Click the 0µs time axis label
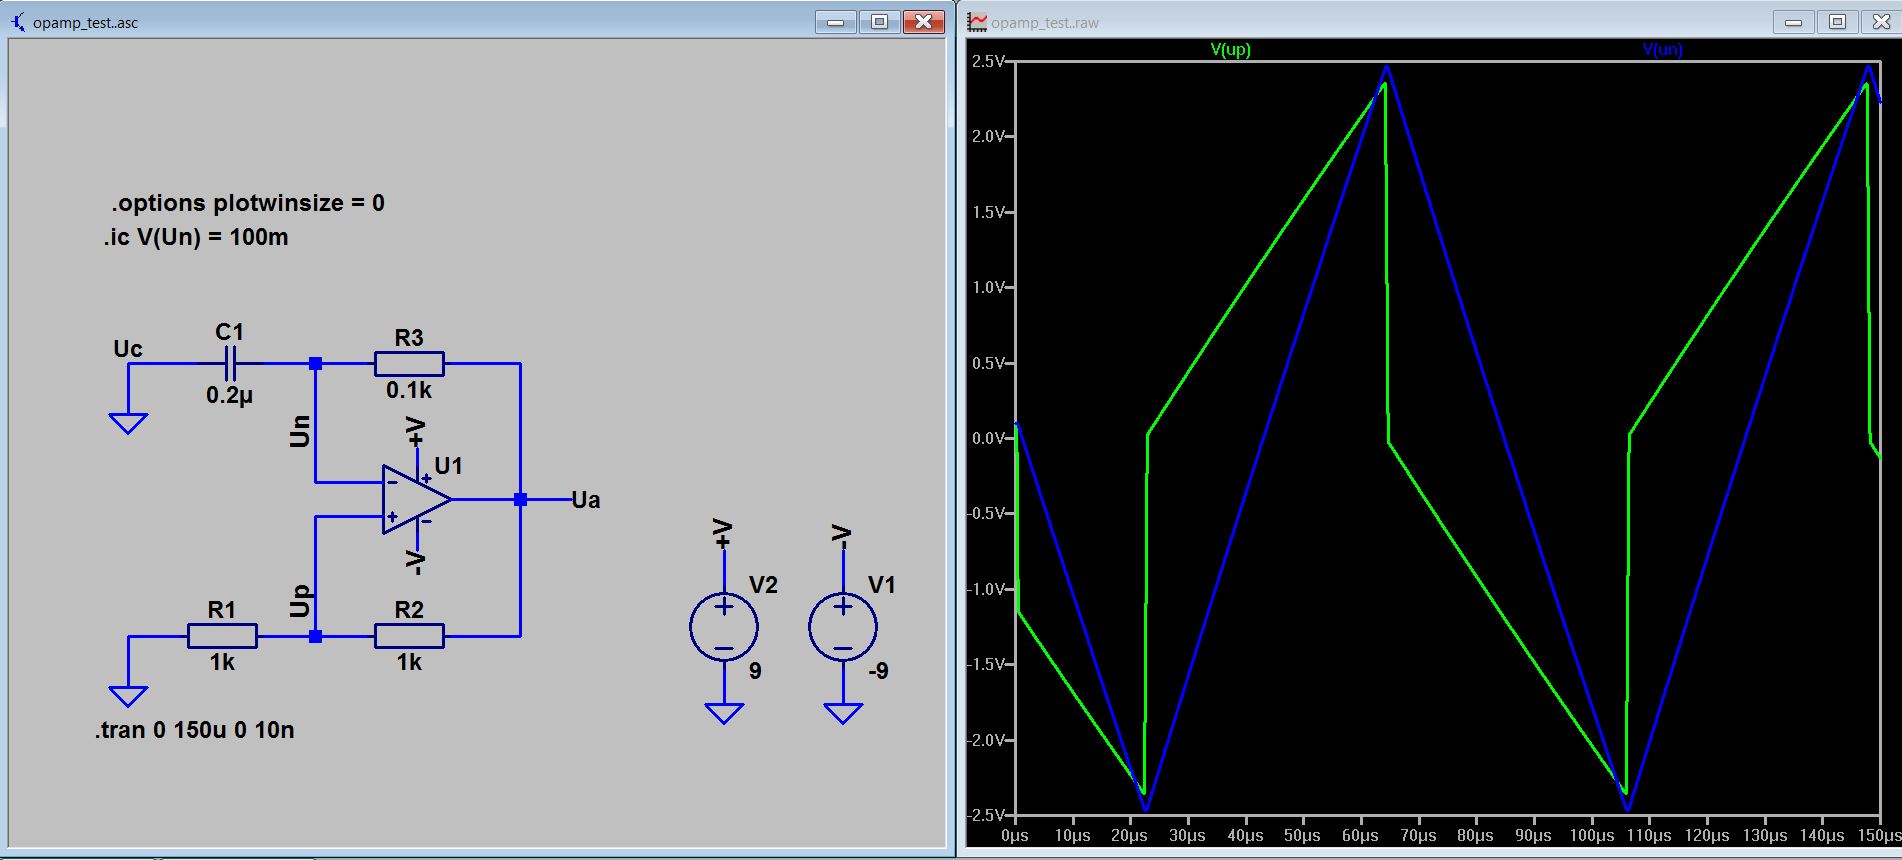1902x860 pixels. pos(1014,836)
